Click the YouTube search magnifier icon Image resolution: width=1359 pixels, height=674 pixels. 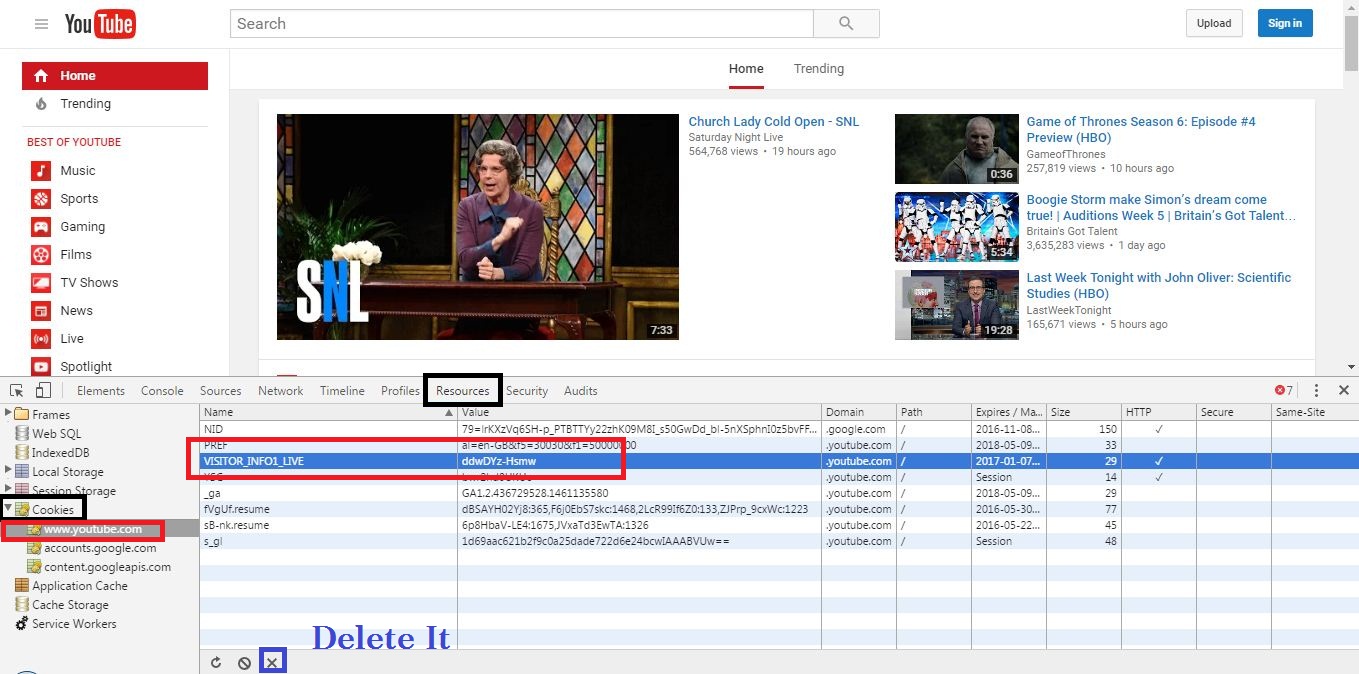pyautogui.click(x=846, y=23)
